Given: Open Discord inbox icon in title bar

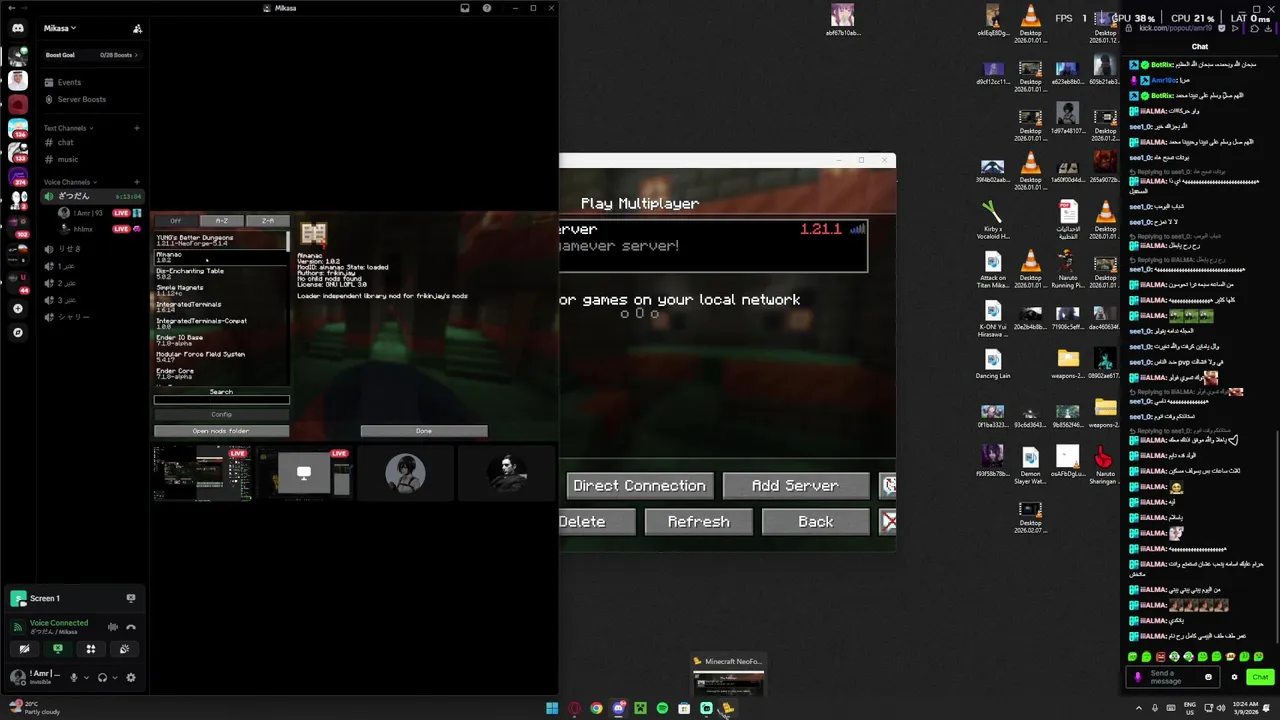Looking at the screenshot, I should coord(465,8).
